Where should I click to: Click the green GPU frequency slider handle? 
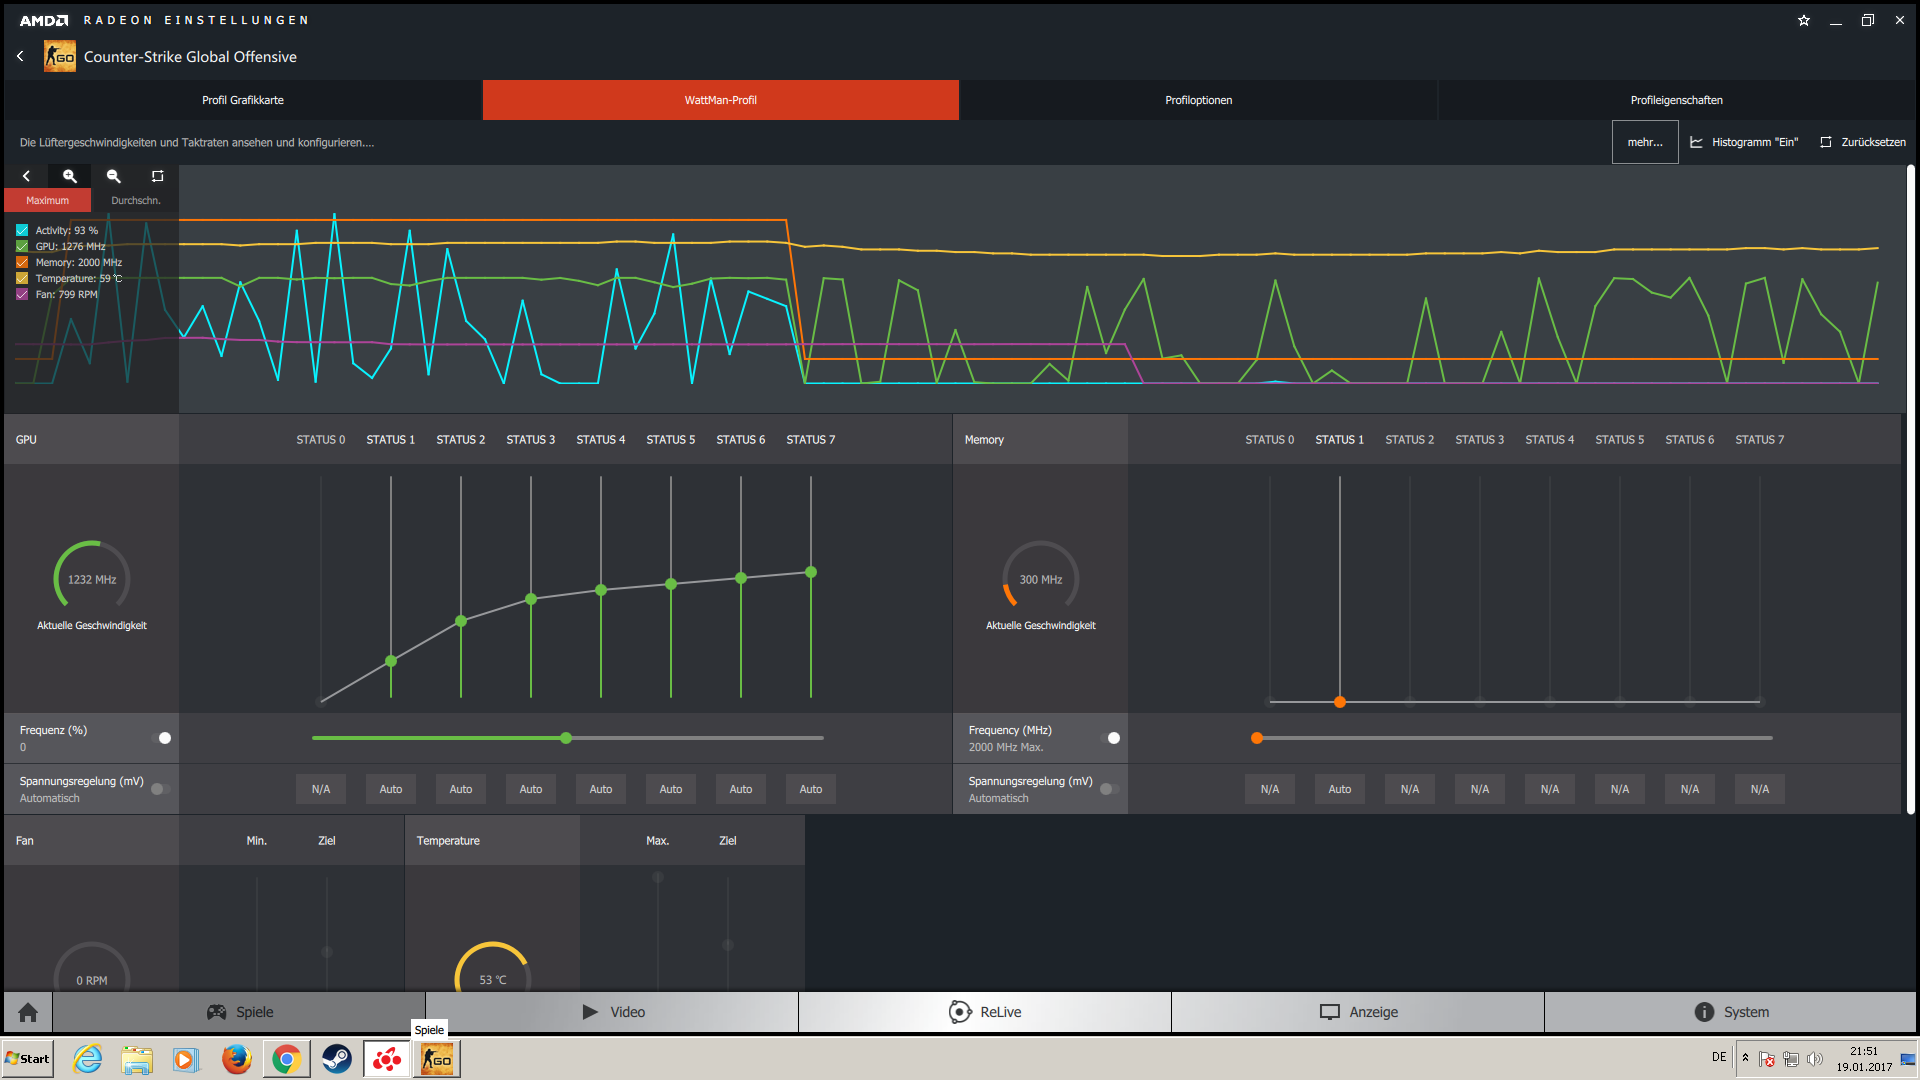[566, 738]
